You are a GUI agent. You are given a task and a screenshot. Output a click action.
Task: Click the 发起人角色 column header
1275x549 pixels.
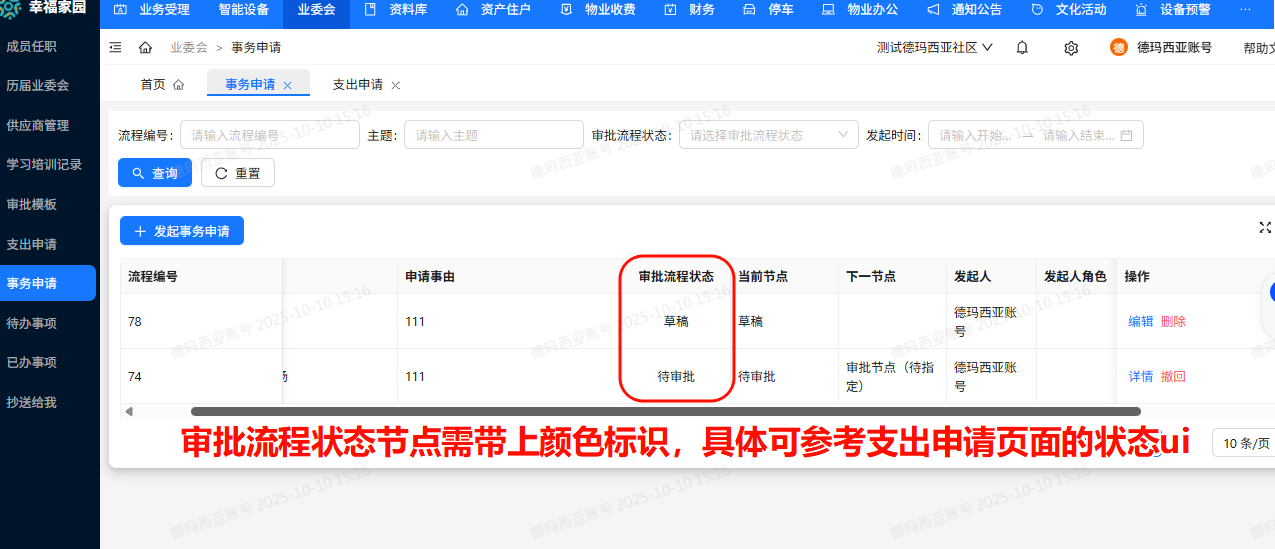pyautogui.click(x=1075, y=276)
